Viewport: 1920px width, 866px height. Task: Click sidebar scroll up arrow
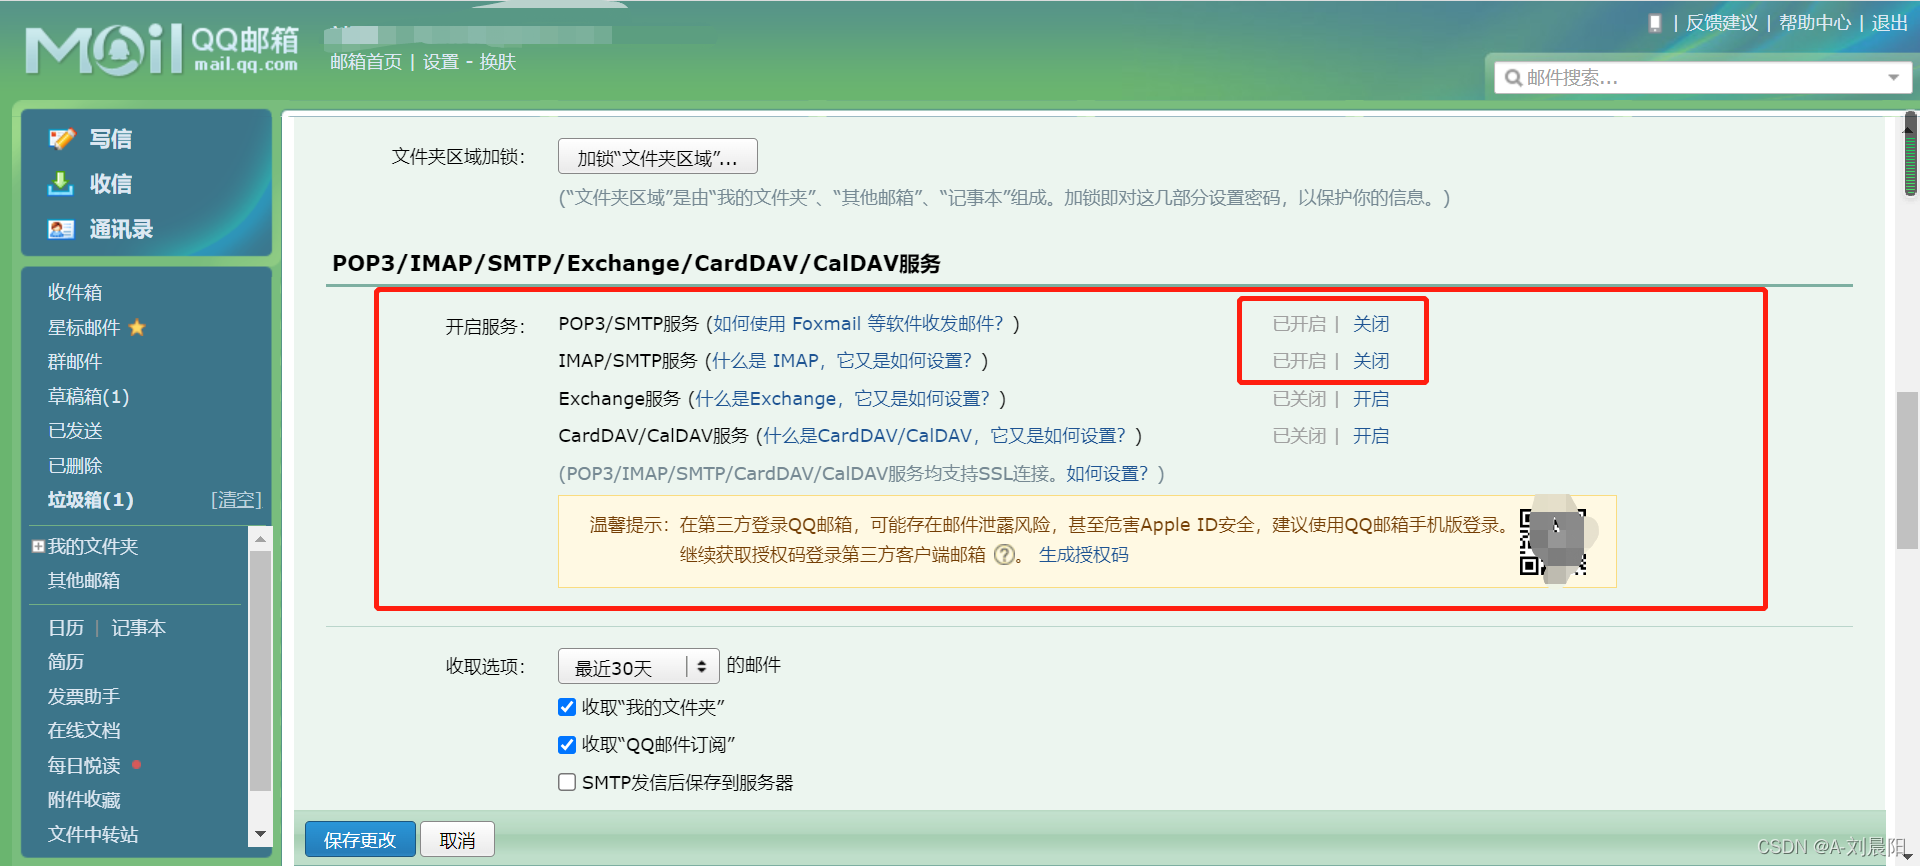pos(260,539)
